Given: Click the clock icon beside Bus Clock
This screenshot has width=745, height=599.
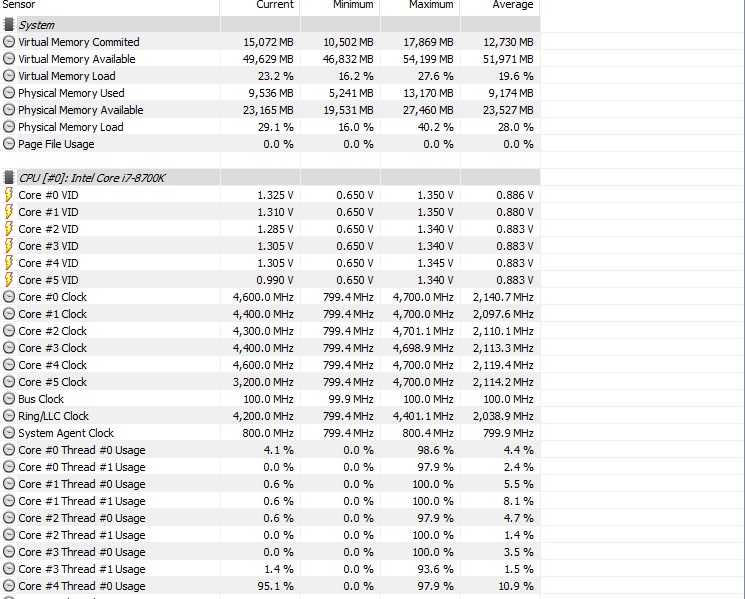Looking at the screenshot, I should [9, 399].
